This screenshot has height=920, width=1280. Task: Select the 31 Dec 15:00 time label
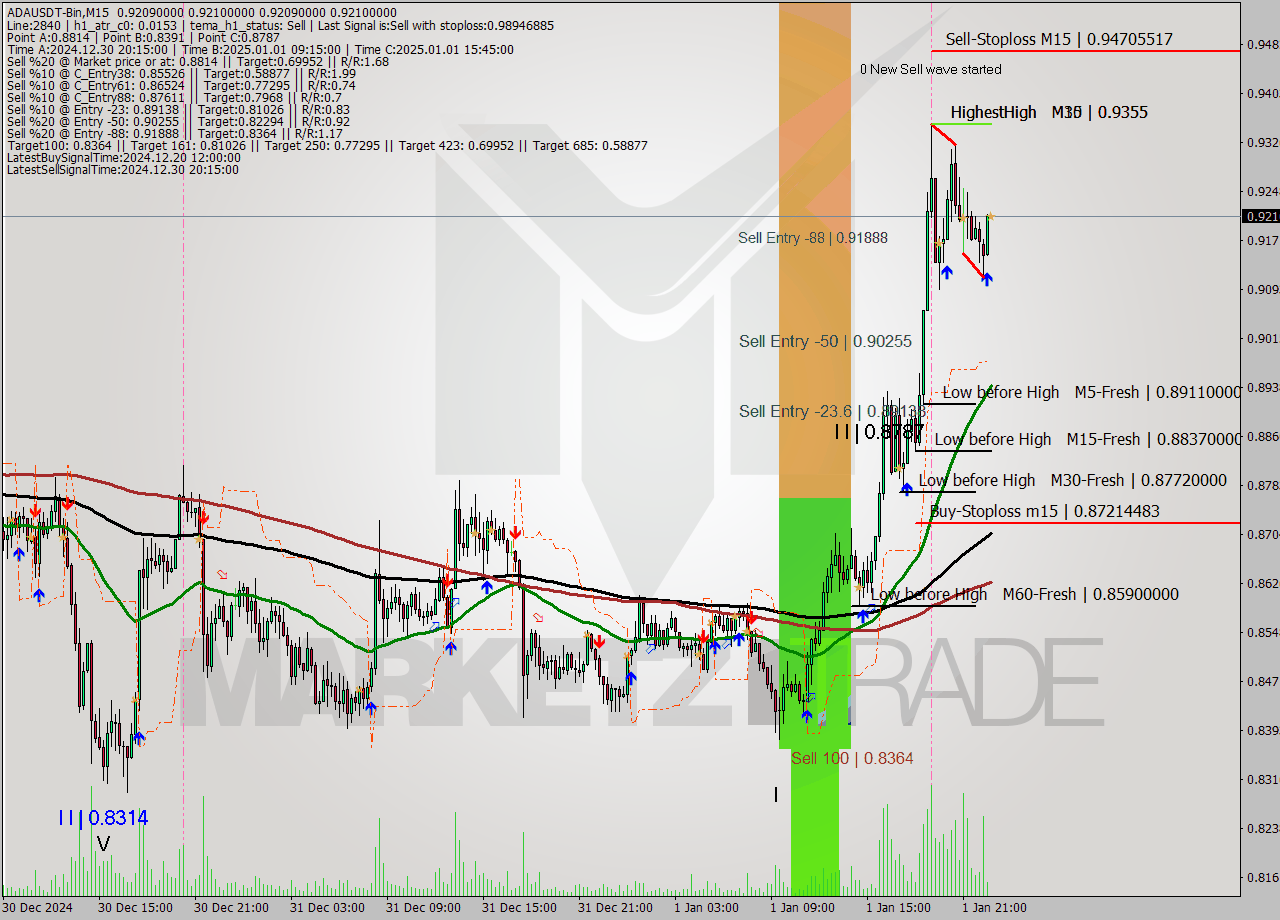pyautogui.click(x=519, y=908)
